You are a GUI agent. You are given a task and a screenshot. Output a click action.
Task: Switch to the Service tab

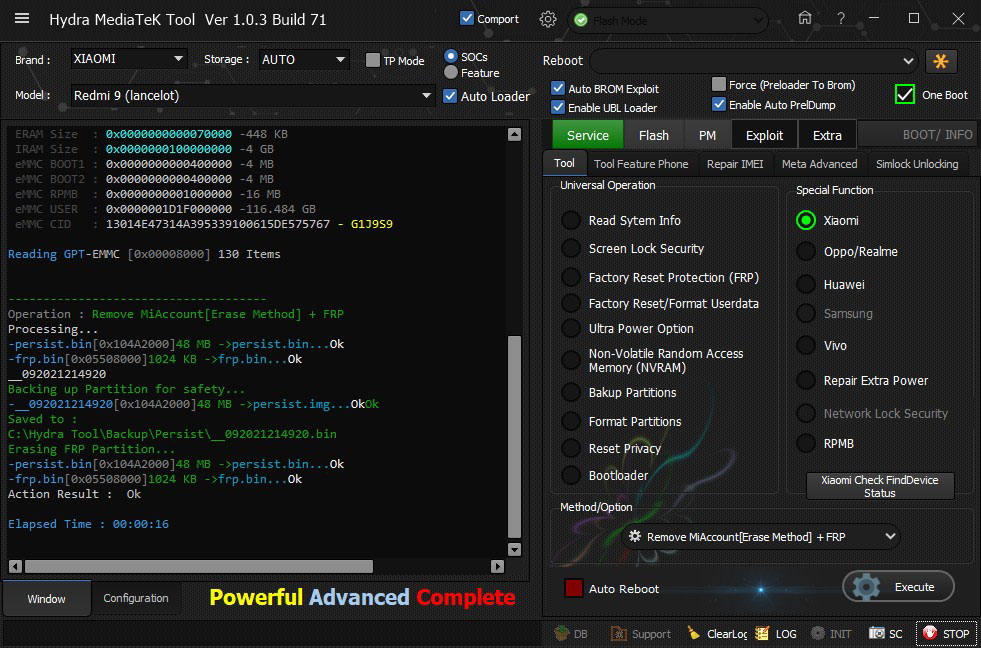tap(587, 135)
